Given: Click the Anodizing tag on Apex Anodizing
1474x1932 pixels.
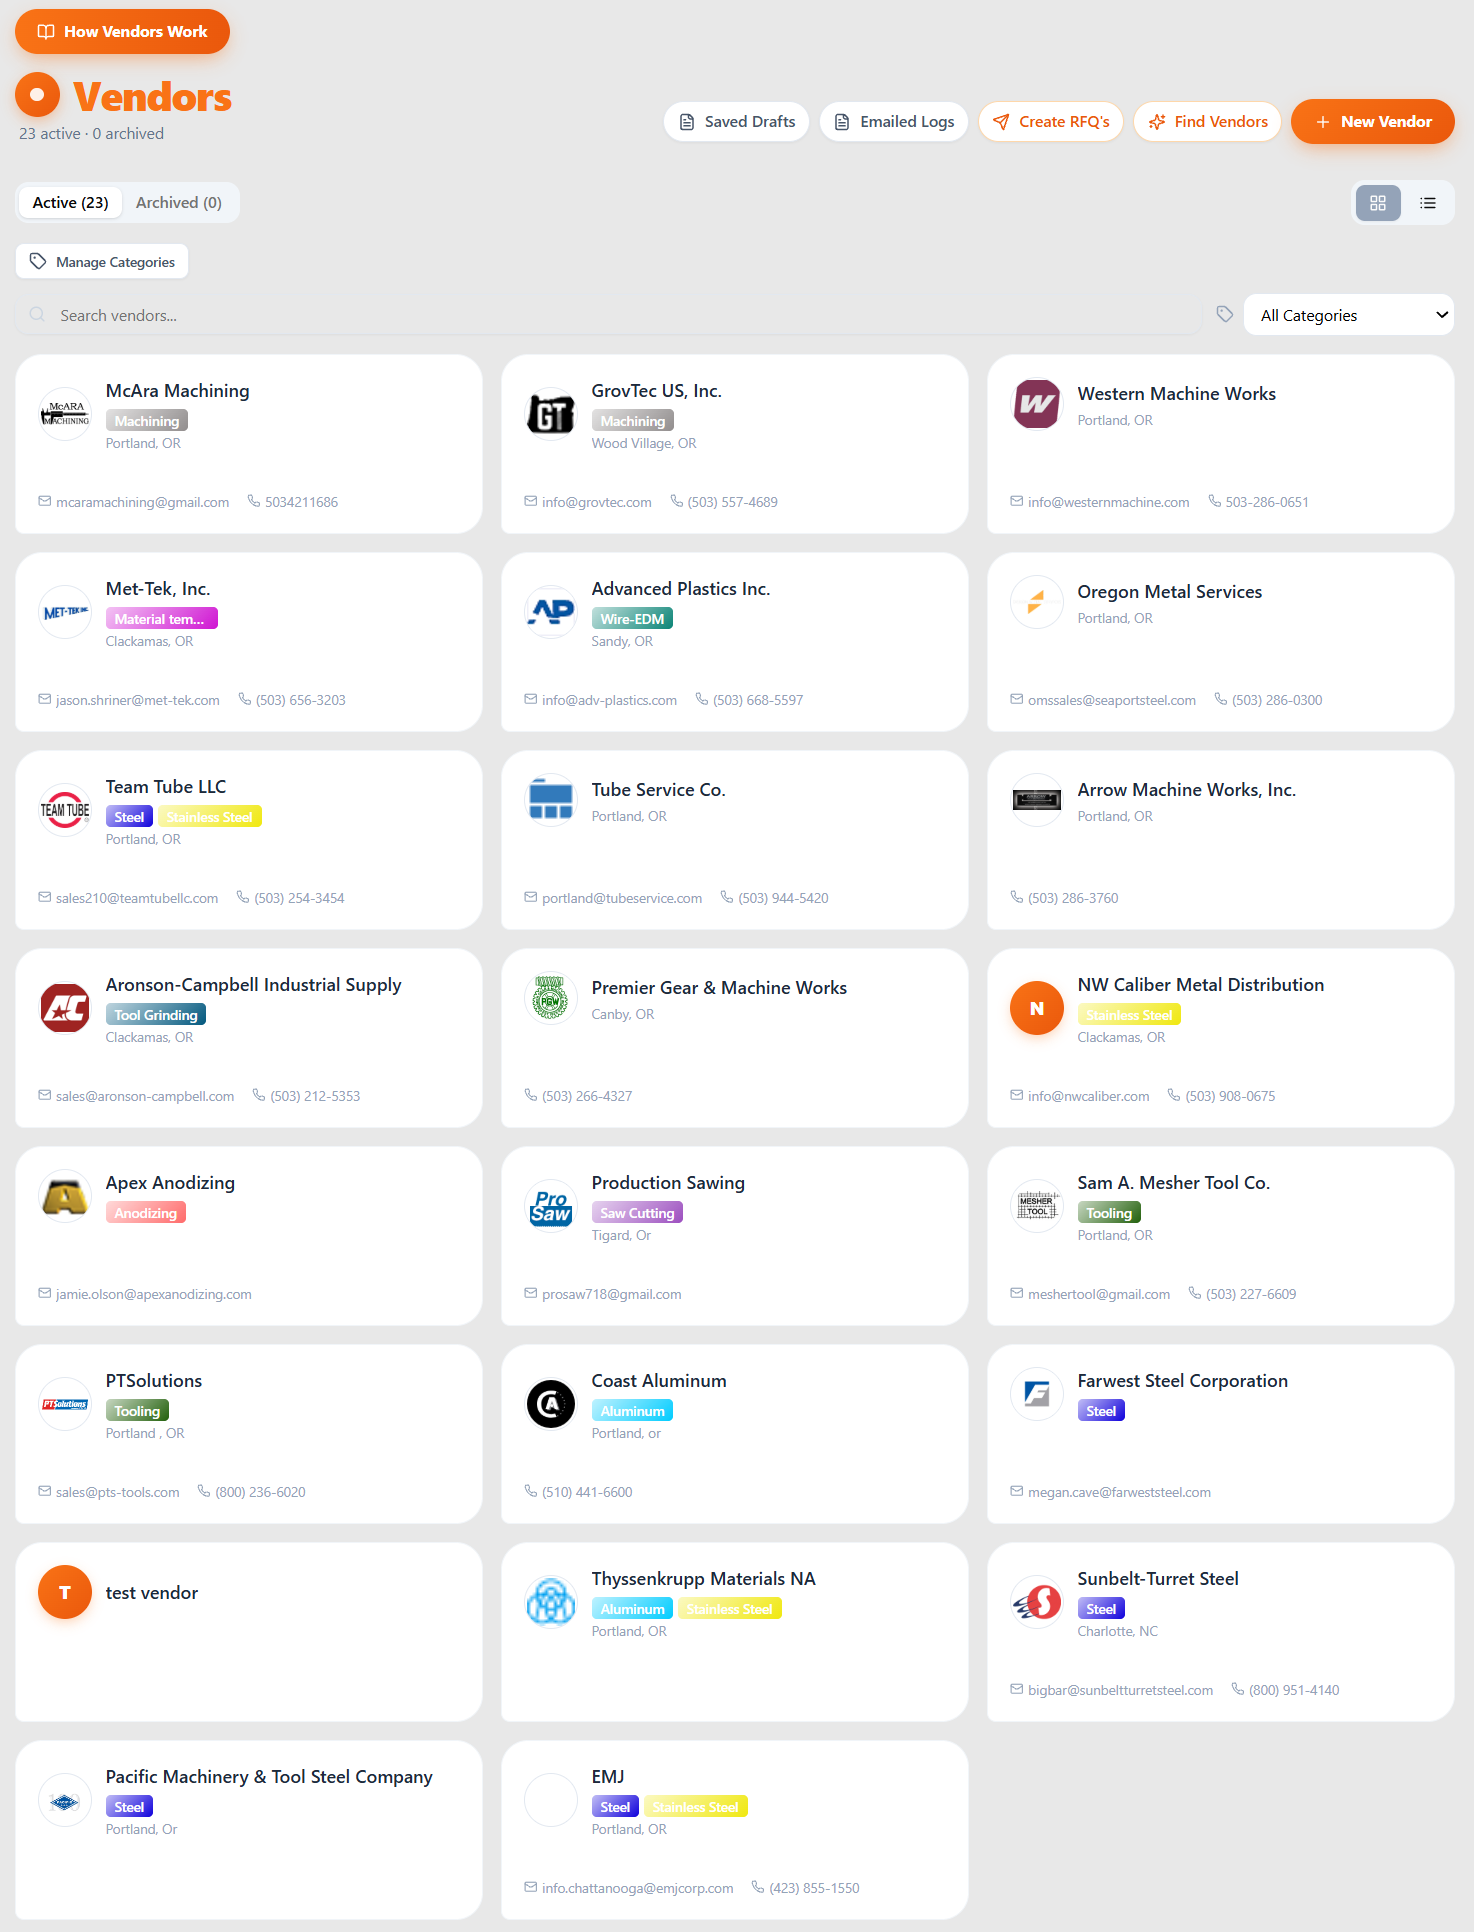Looking at the screenshot, I should (146, 1213).
